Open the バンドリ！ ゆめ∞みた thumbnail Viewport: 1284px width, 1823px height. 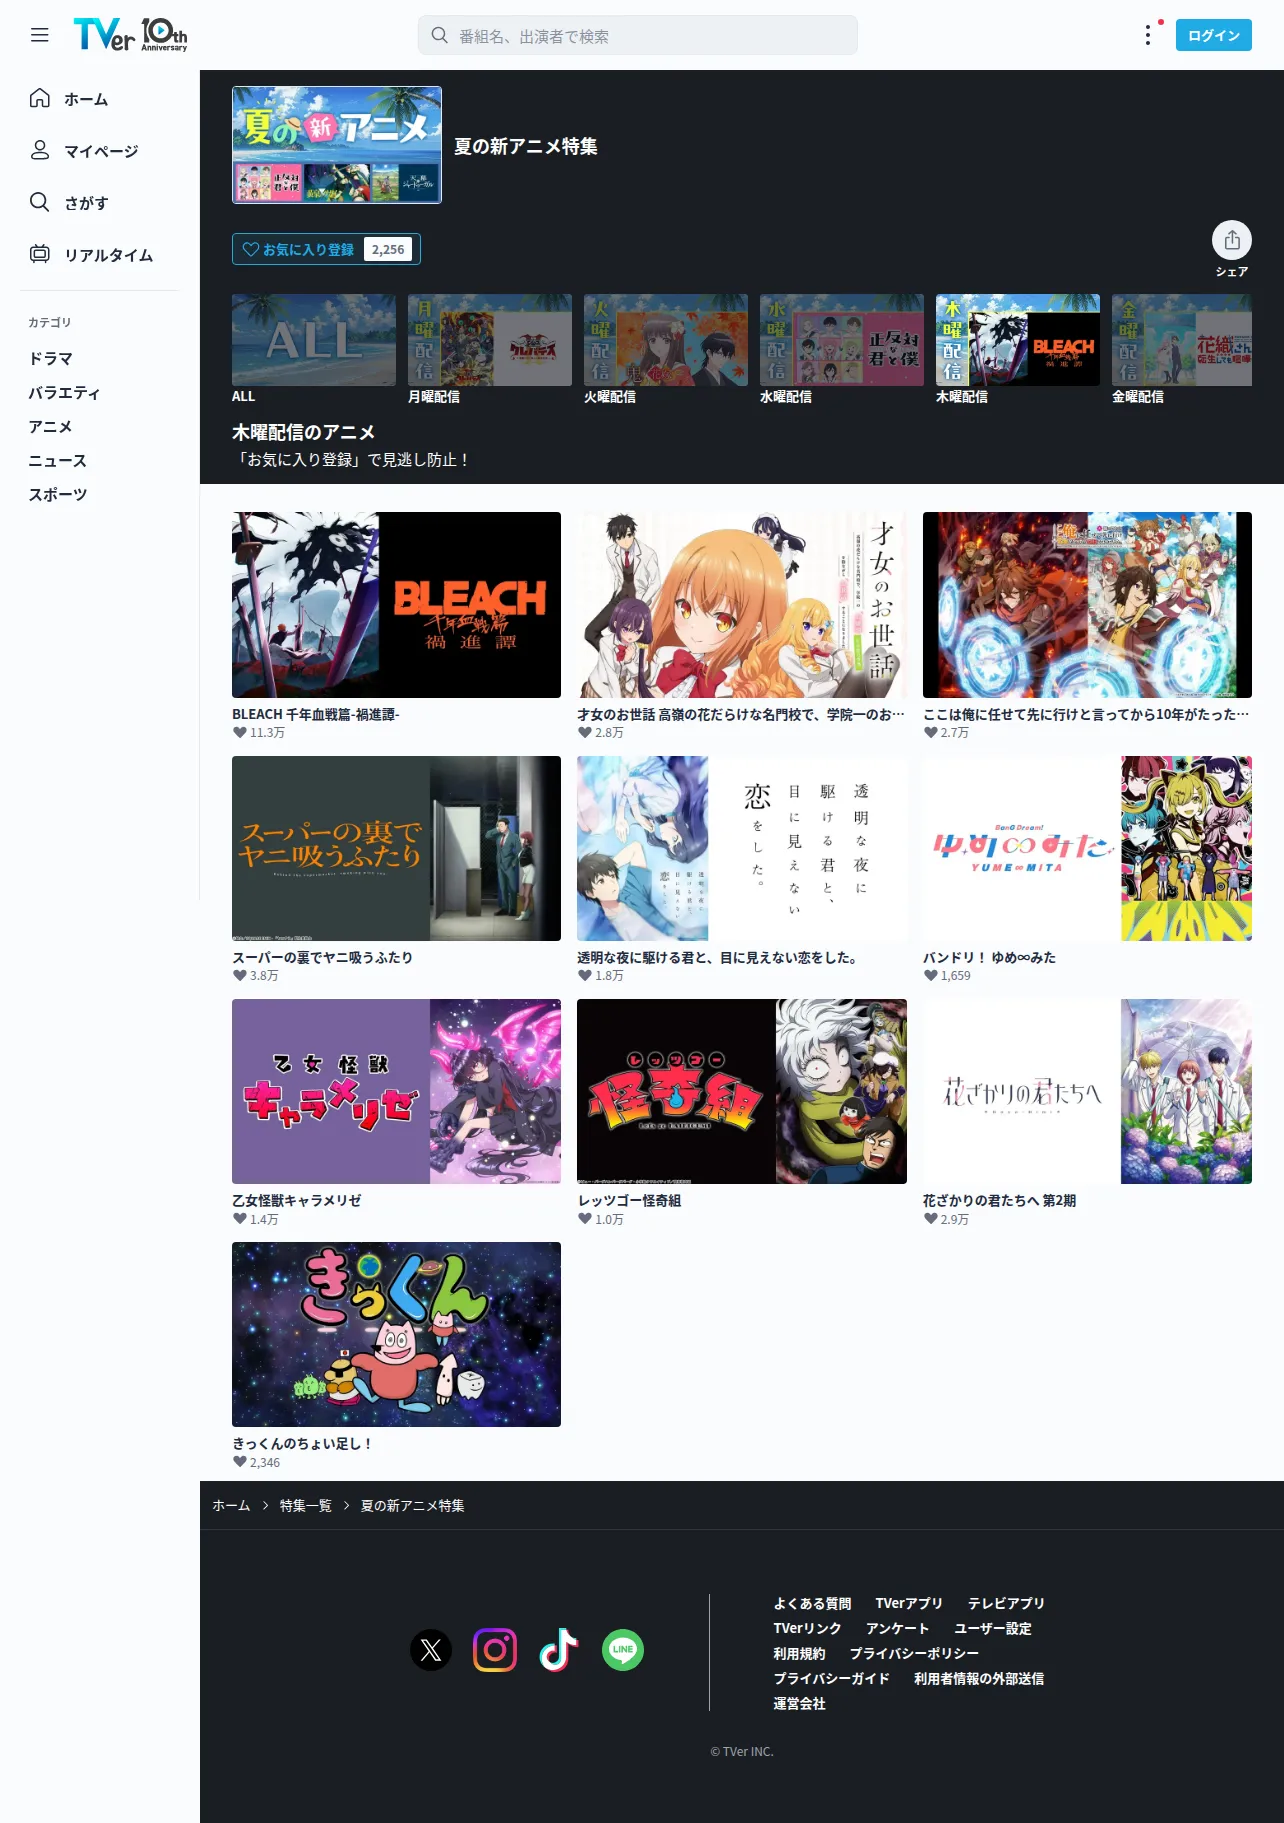pyautogui.click(x=1087, y=848)
